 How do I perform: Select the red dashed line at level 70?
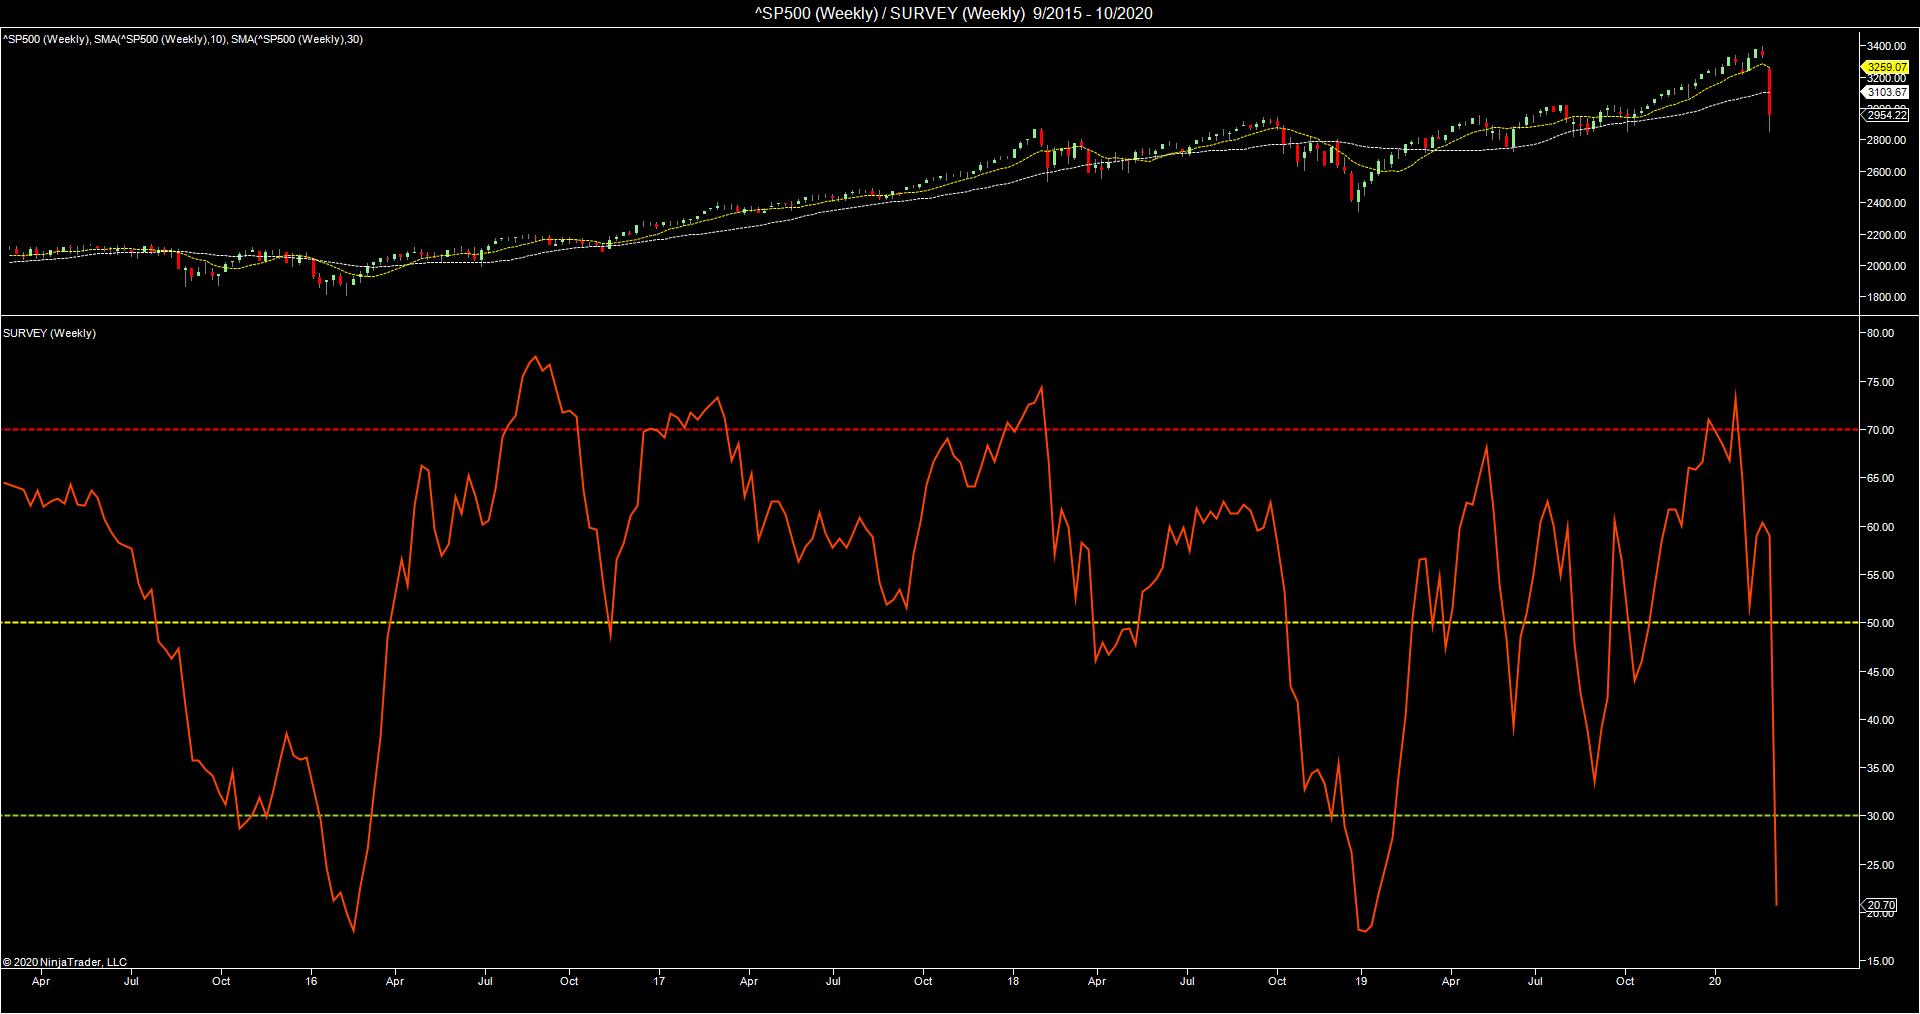point(929,430)
